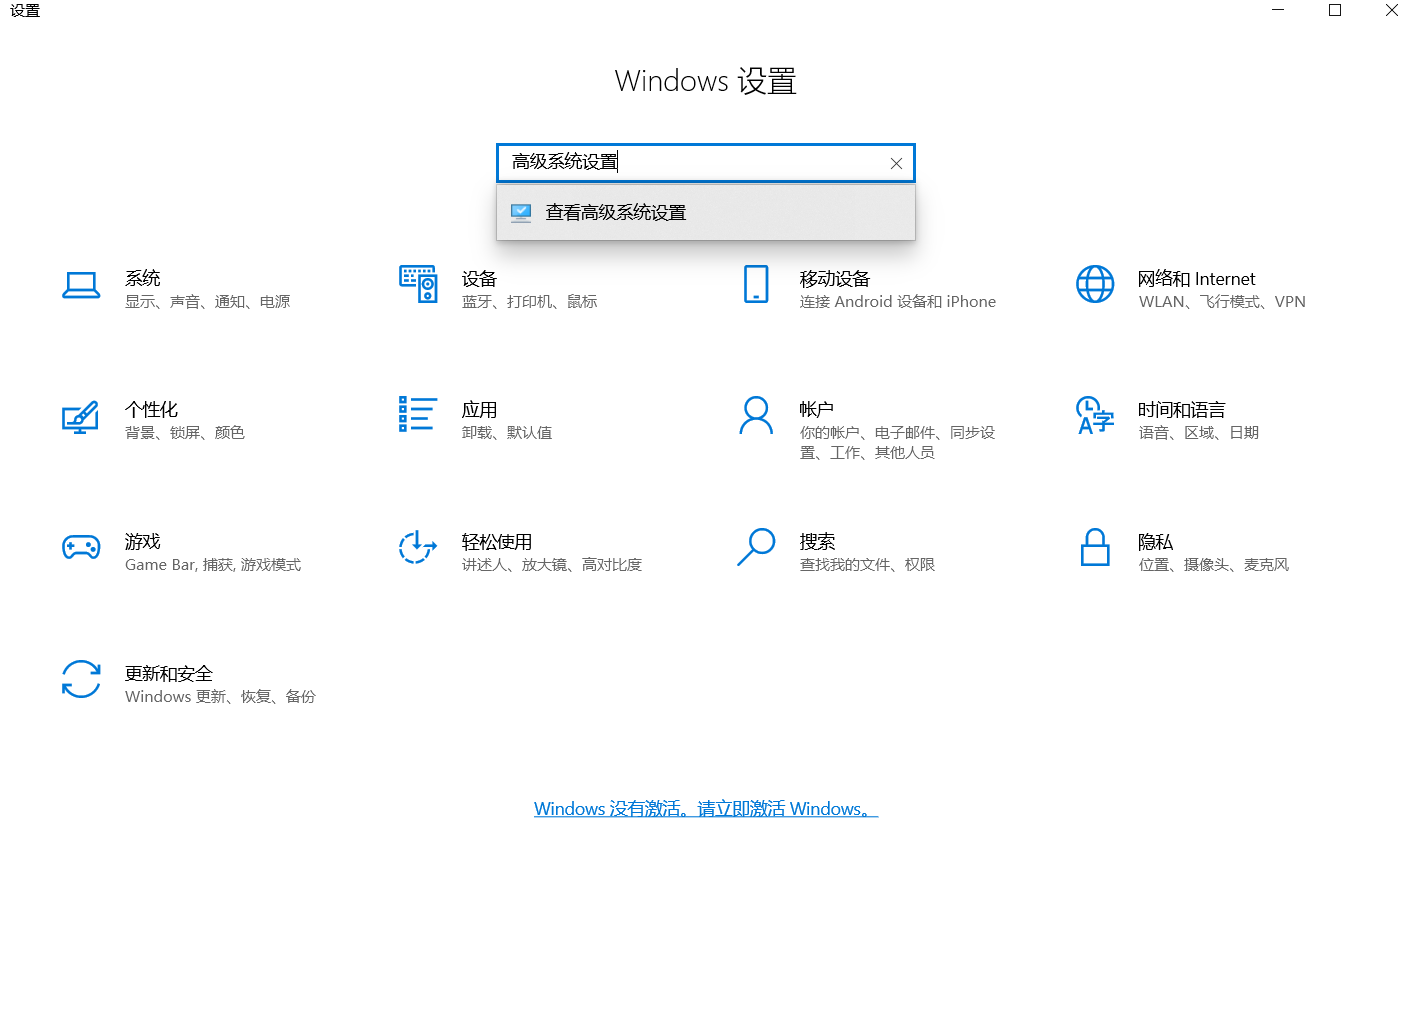The image size is (1419, 1029).
Task: Open the 应用 list icon
Action: point(417,414)
